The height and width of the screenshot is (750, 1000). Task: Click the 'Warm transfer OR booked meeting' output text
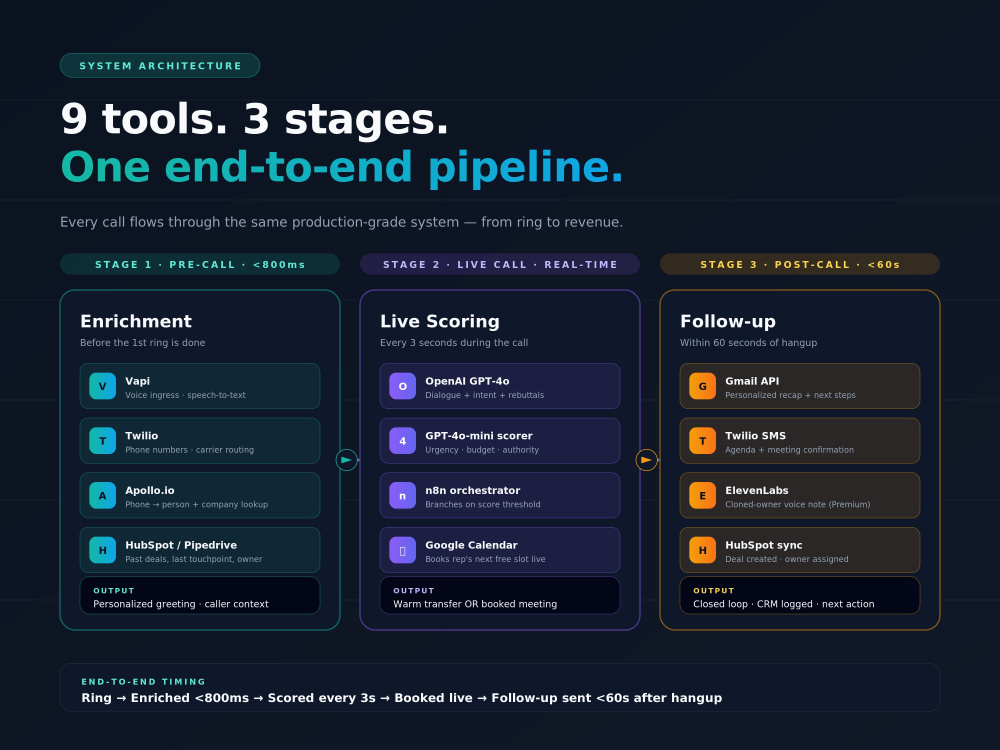[475, 604]
